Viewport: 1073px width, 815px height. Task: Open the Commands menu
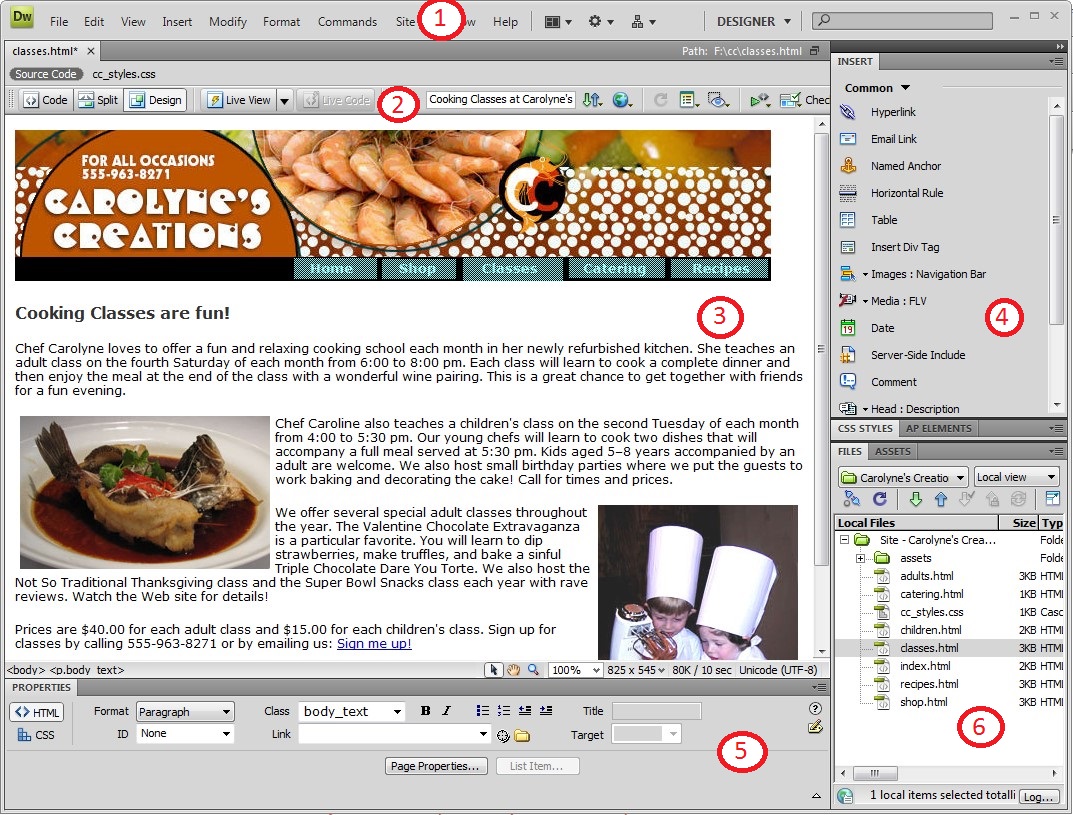(x=347, y=22)
